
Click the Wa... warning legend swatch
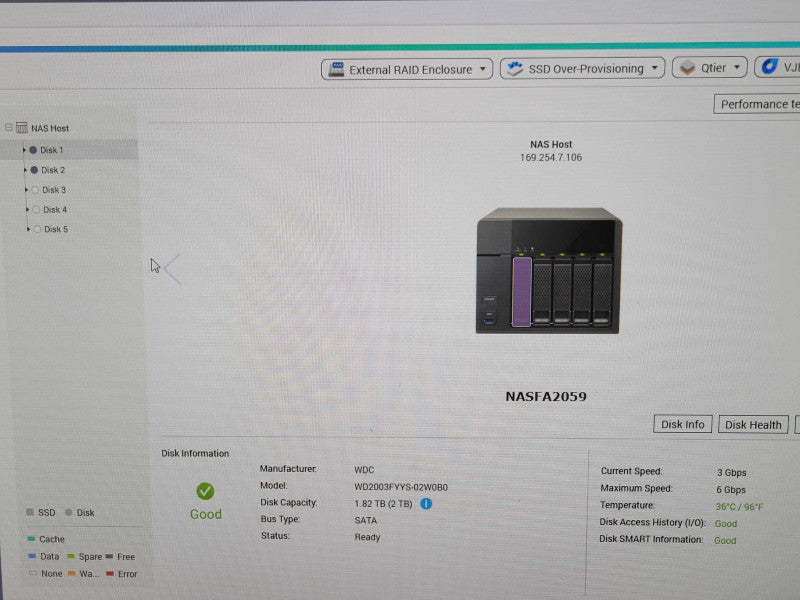(71, 573)
